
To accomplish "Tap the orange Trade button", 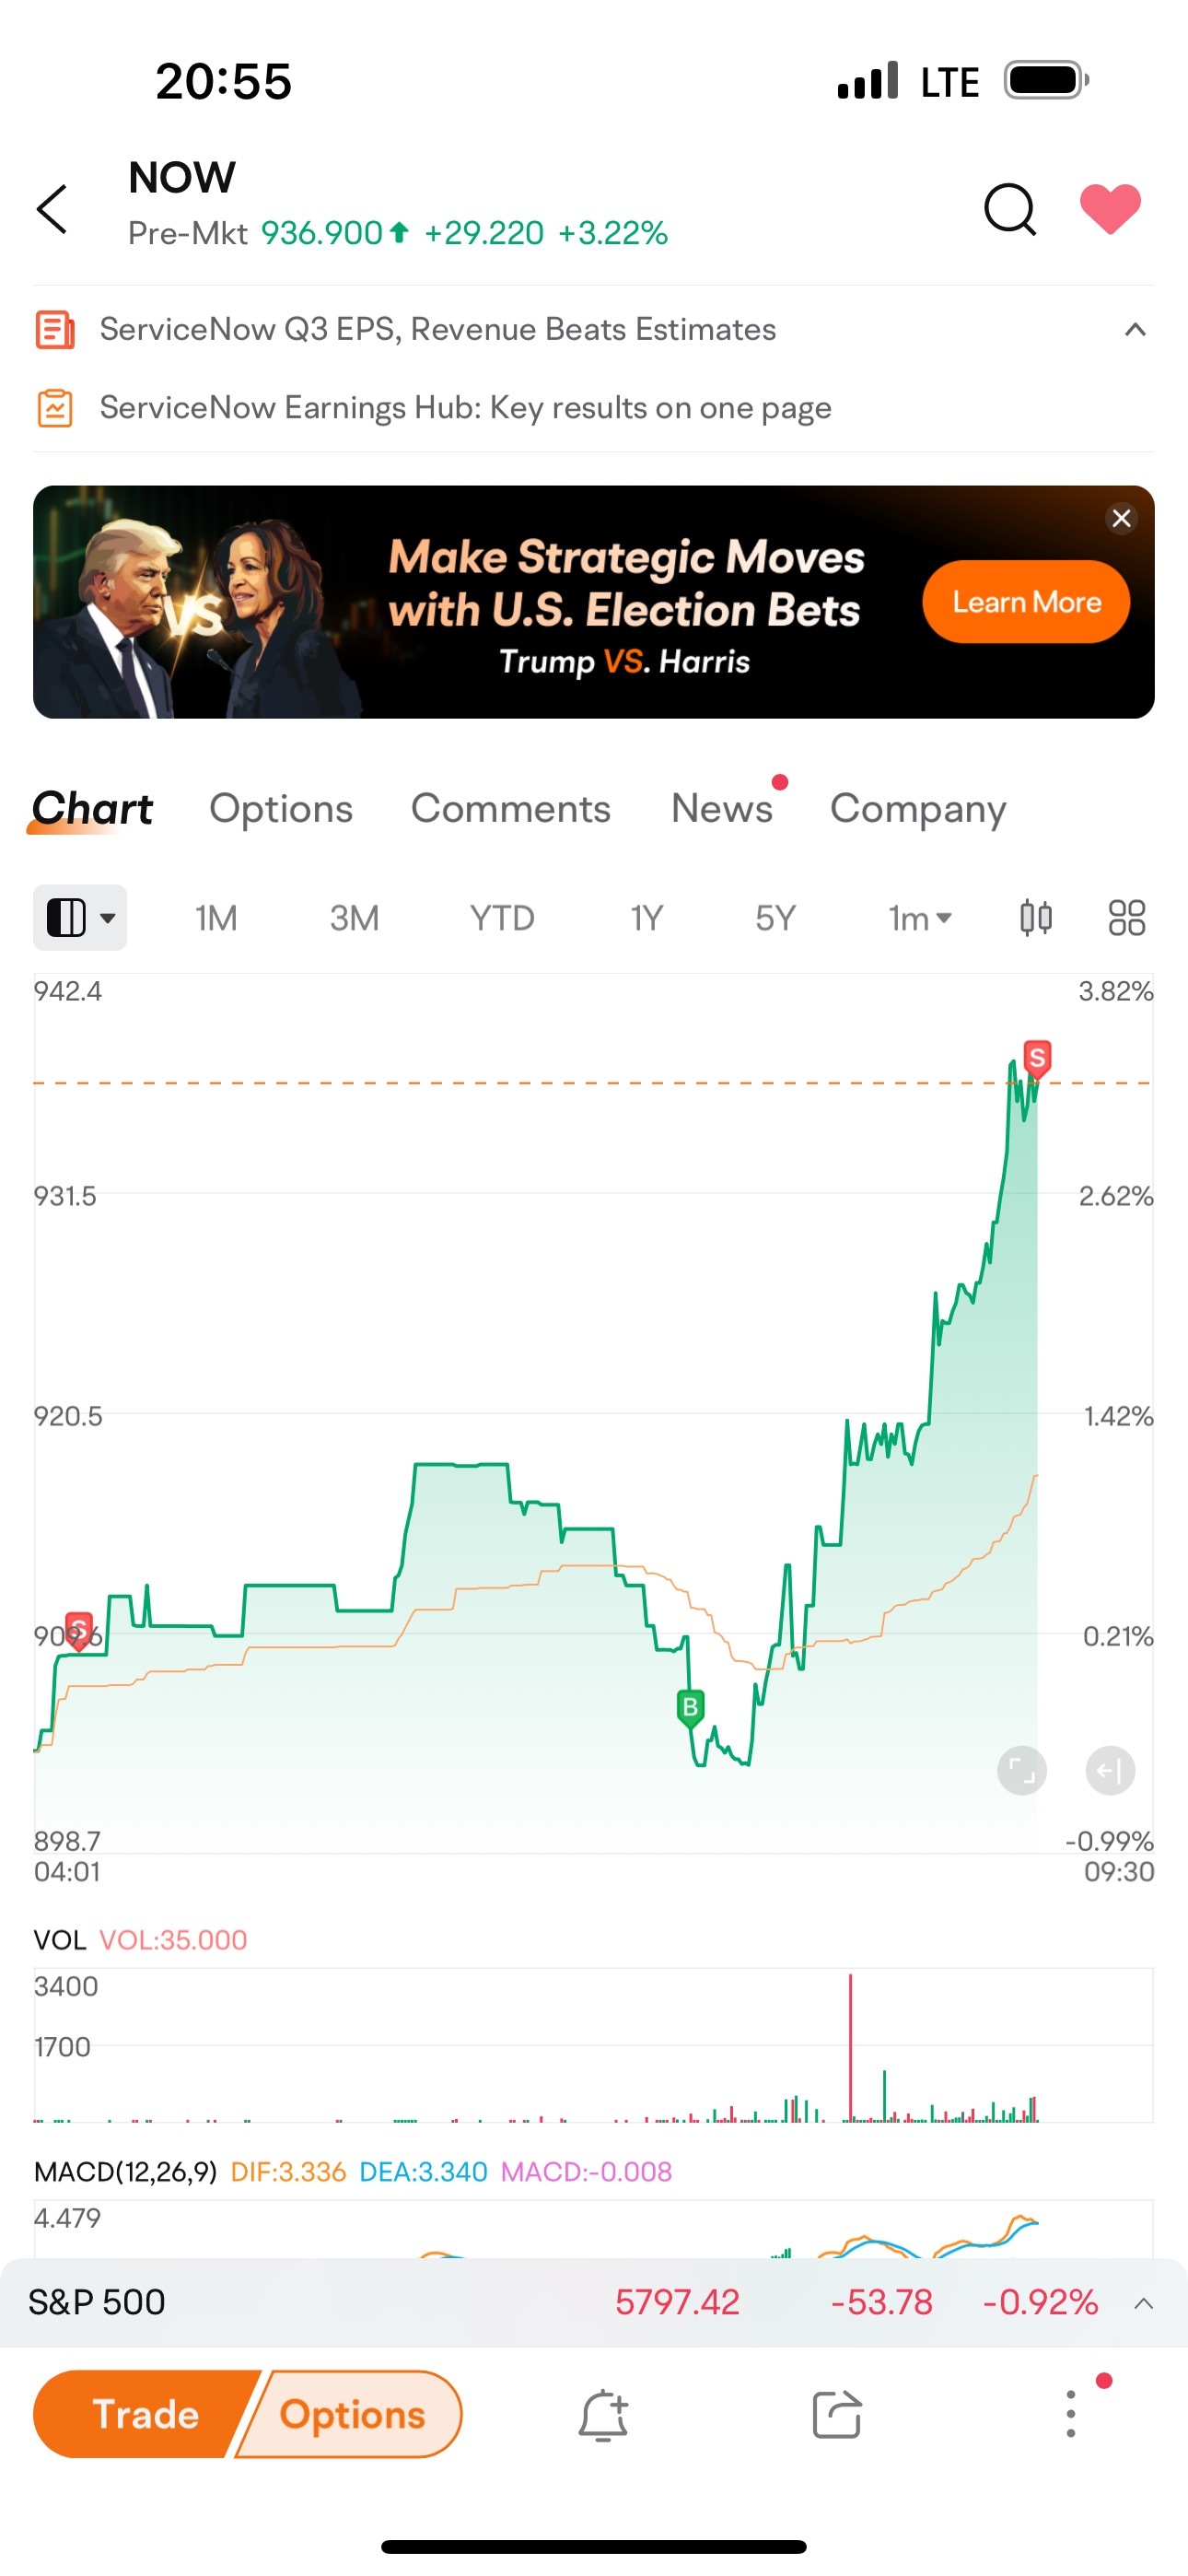I will (146, 2414).
